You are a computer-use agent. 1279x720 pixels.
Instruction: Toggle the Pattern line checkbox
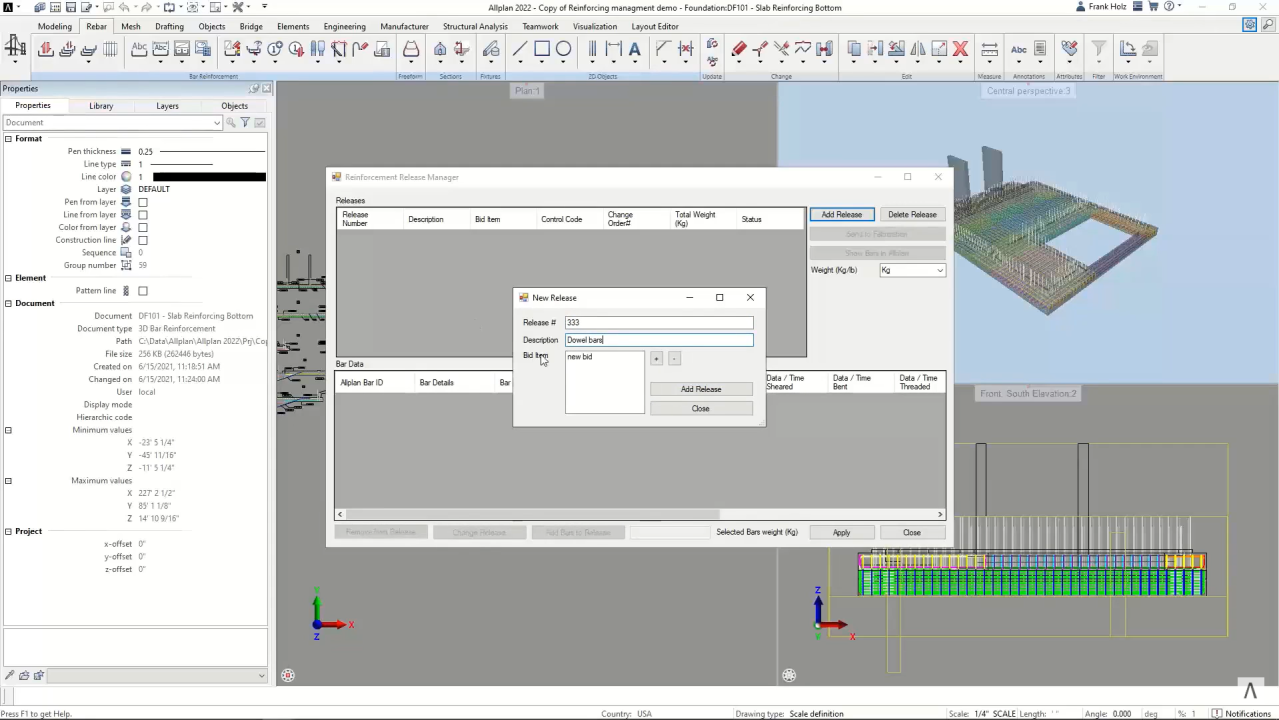tap(143, 290)
